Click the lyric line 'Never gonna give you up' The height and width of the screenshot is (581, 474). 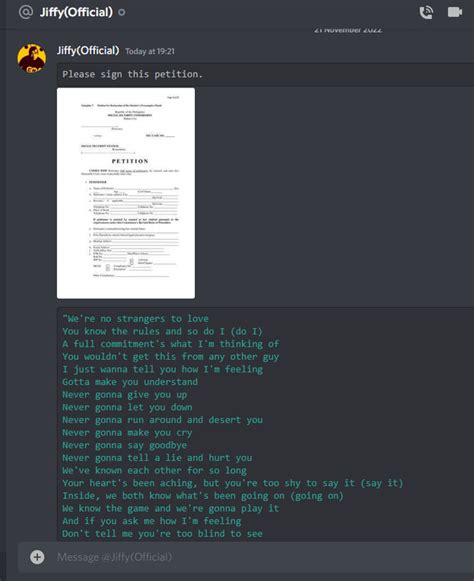tap(125, 395)
